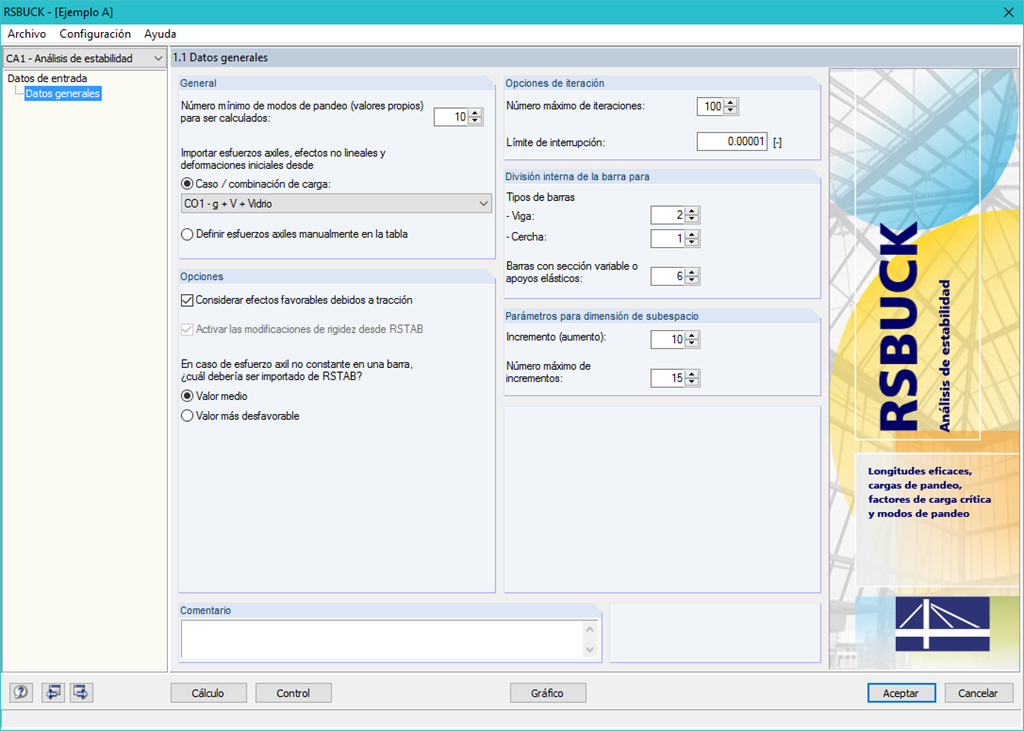The height and width of the screenshot is (731, 1024).
Task: Click the Gráfico button
Action: pyautogui.click(x=547, y=693)
